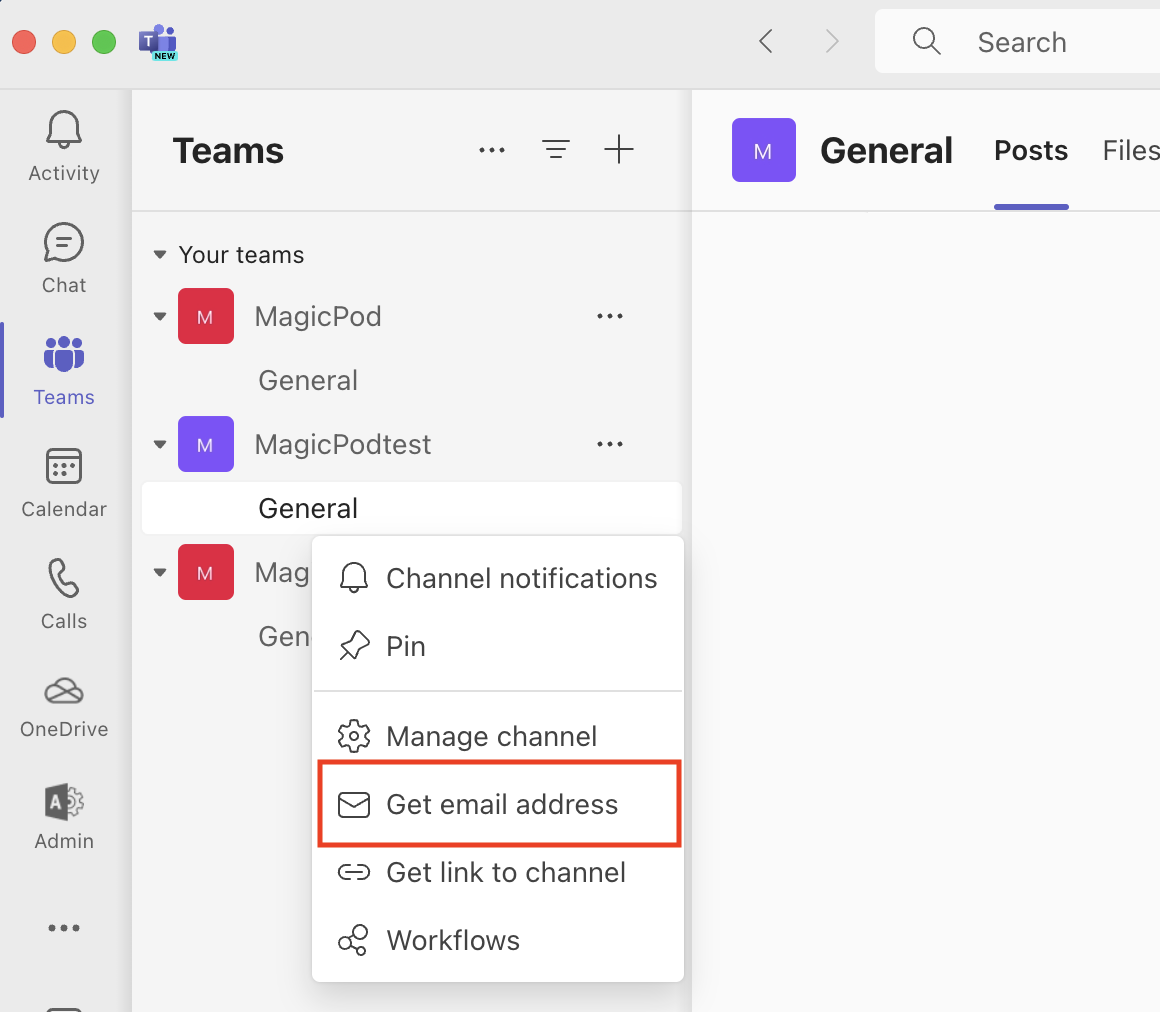
Task: Switch to the Posts tab
Action: (1031, 151)
